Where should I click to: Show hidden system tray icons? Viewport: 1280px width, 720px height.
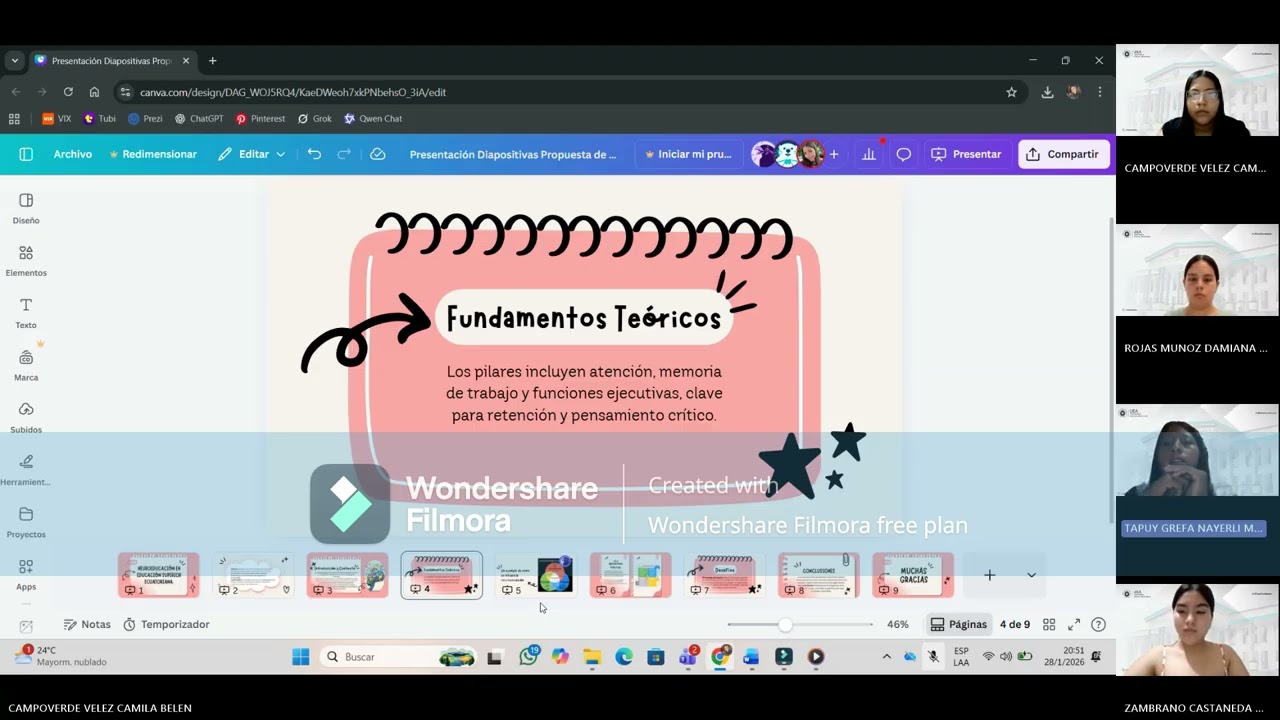pos(886,657)
